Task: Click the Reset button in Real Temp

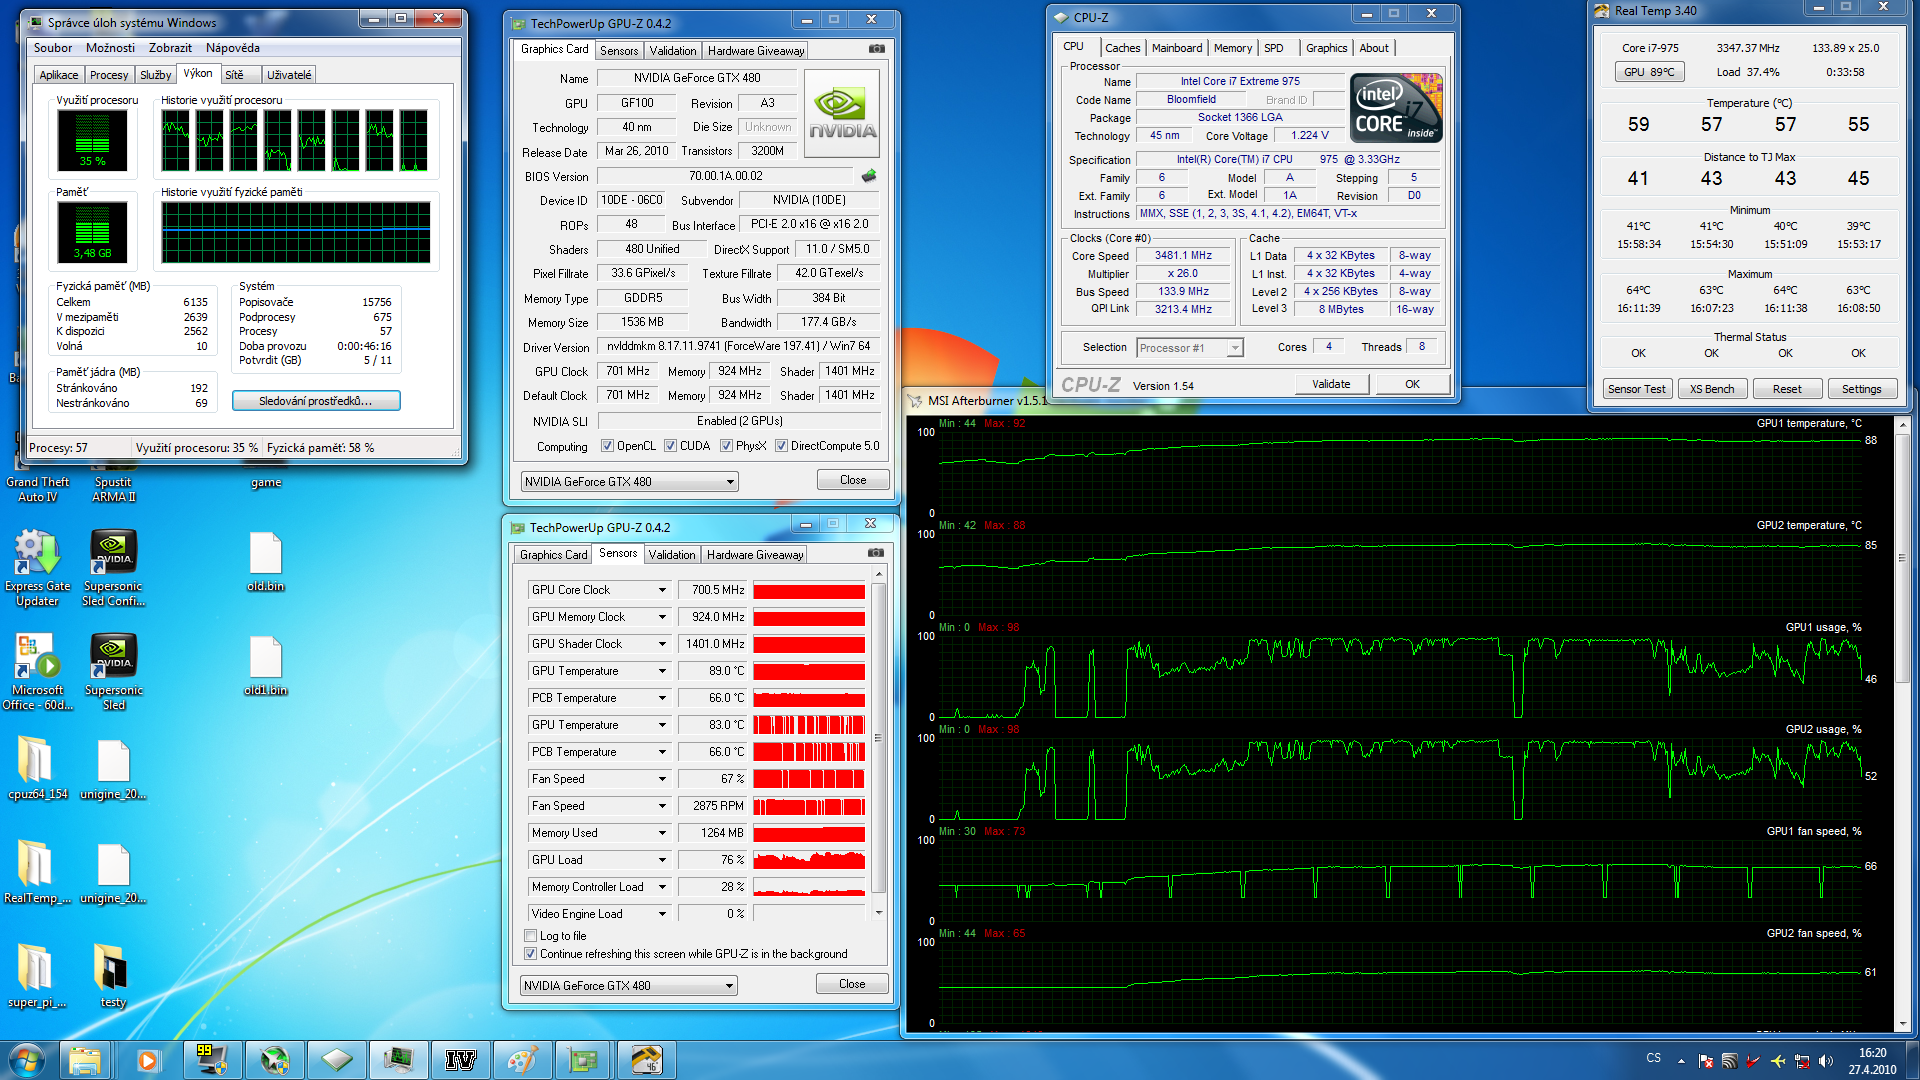Action: tap(1787, 389)
